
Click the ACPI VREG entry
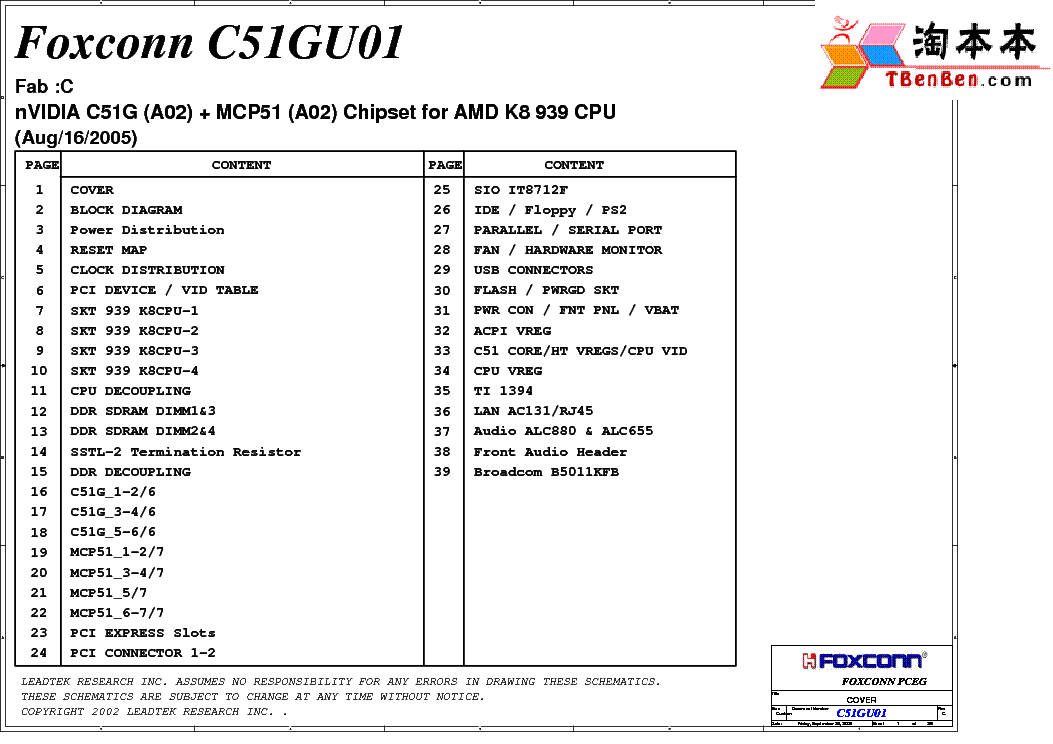point(512,331)
